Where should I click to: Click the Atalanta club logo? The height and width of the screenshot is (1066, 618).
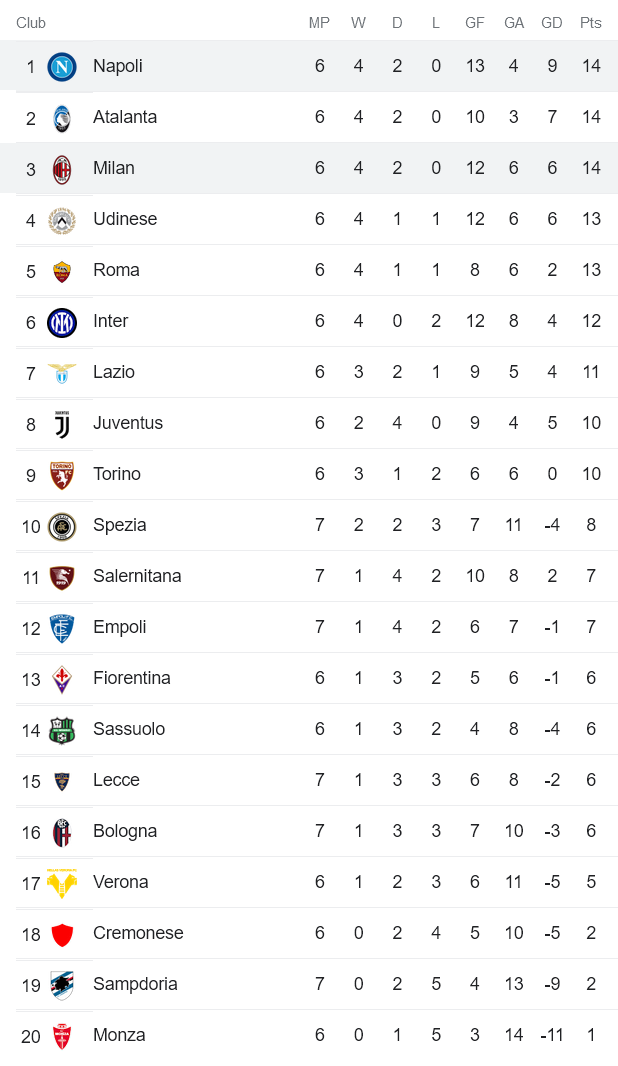coord(62,118)
